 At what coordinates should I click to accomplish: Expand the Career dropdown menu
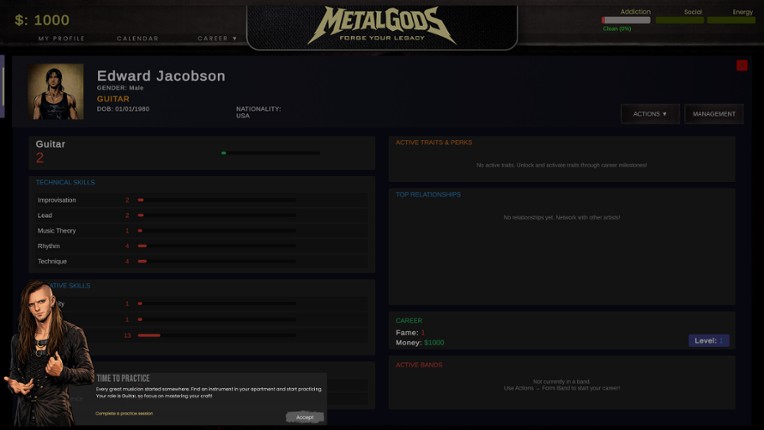(x=217, y=38)
